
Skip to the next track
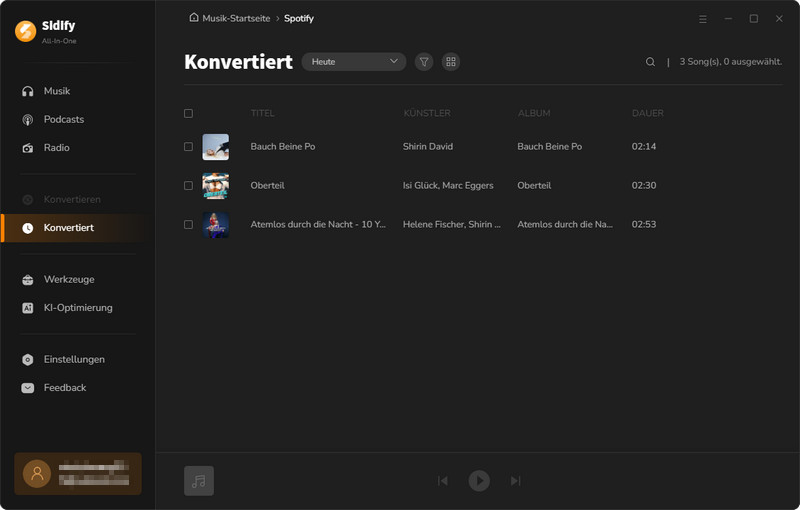(515, 481)
